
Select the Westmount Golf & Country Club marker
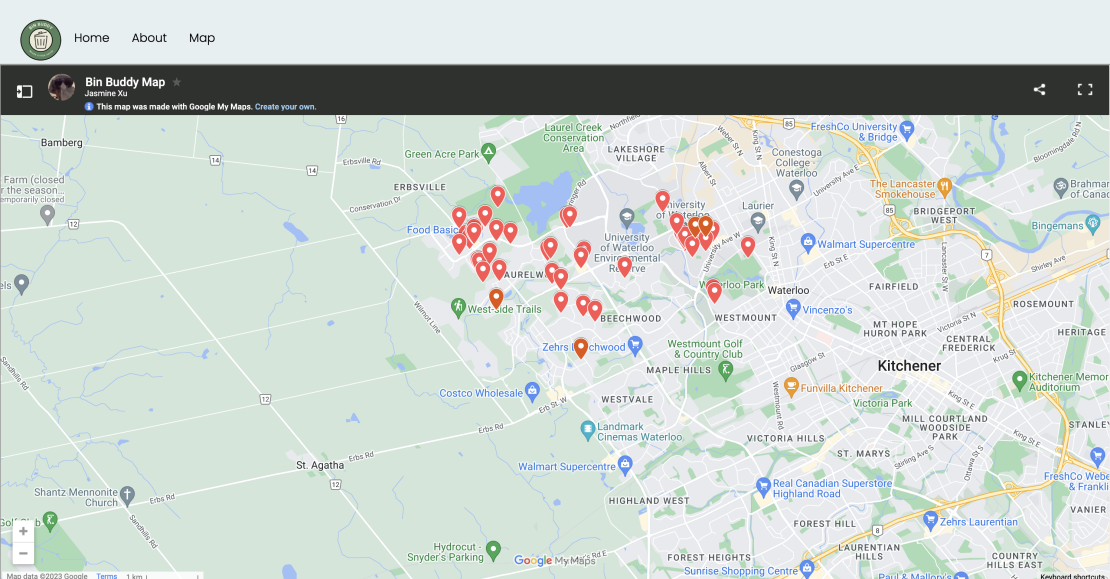click(725, 369)
